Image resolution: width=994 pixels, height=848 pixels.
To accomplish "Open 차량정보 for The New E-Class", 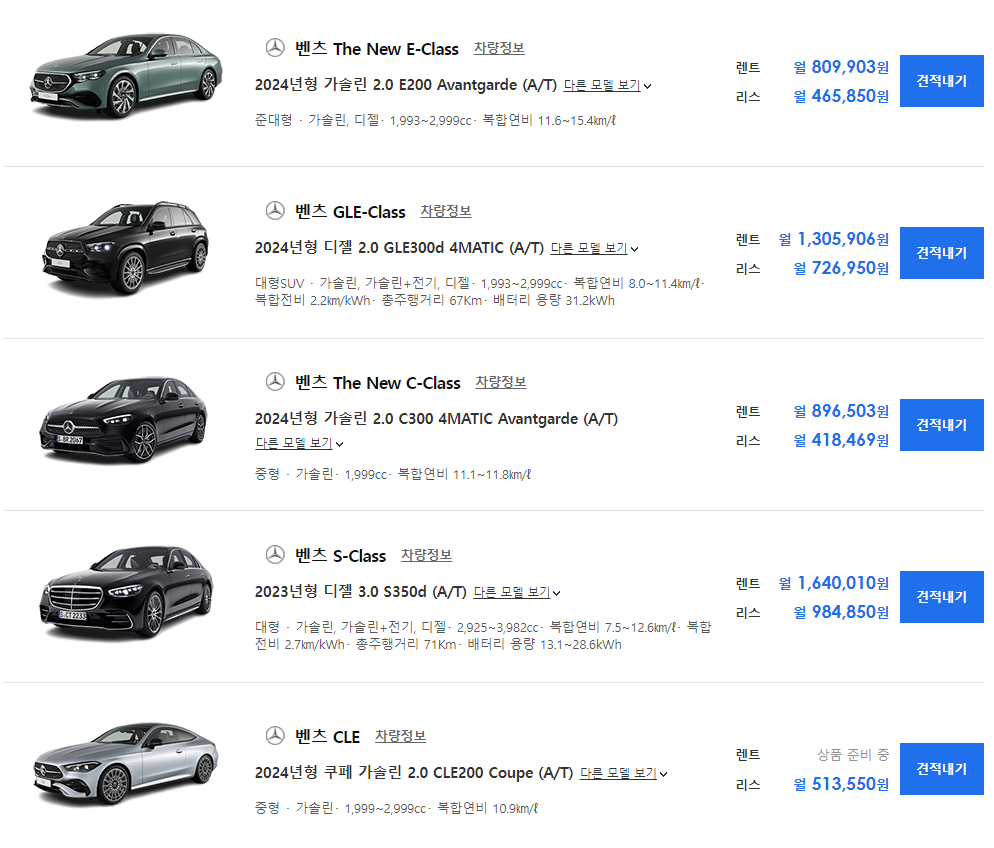I will coord(498,48).
